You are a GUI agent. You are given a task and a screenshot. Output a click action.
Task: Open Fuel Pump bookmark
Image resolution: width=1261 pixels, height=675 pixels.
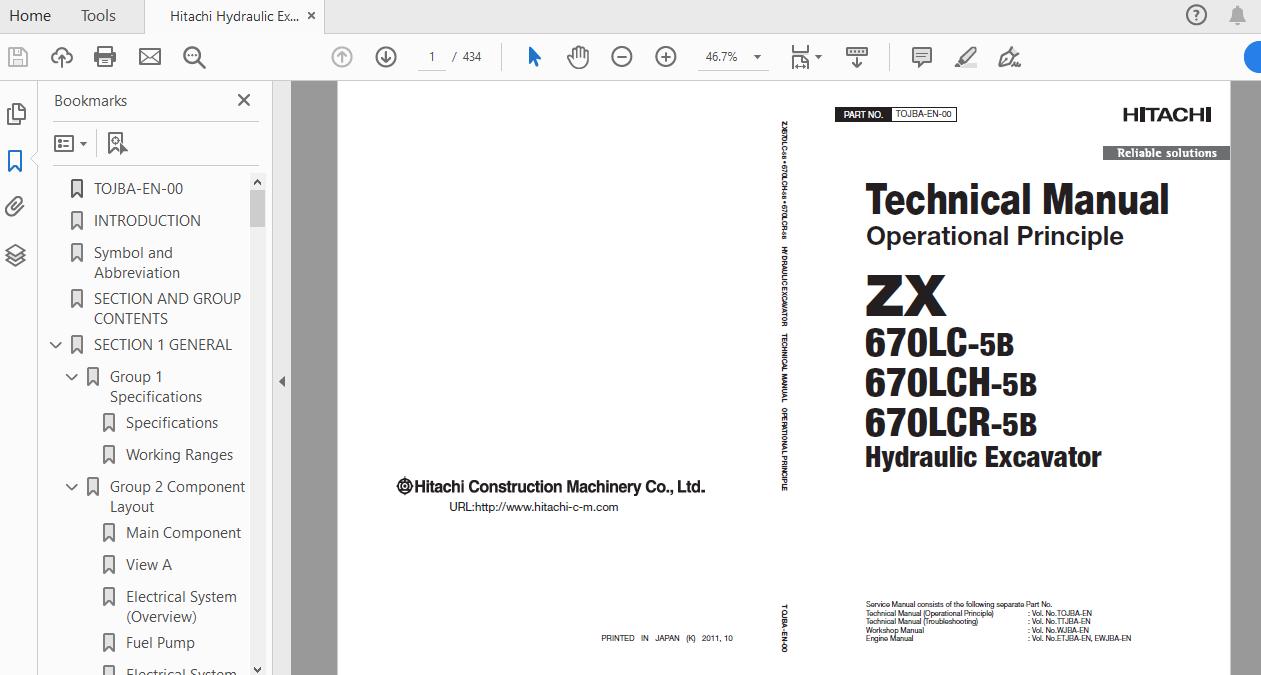(x=160, y=643)
